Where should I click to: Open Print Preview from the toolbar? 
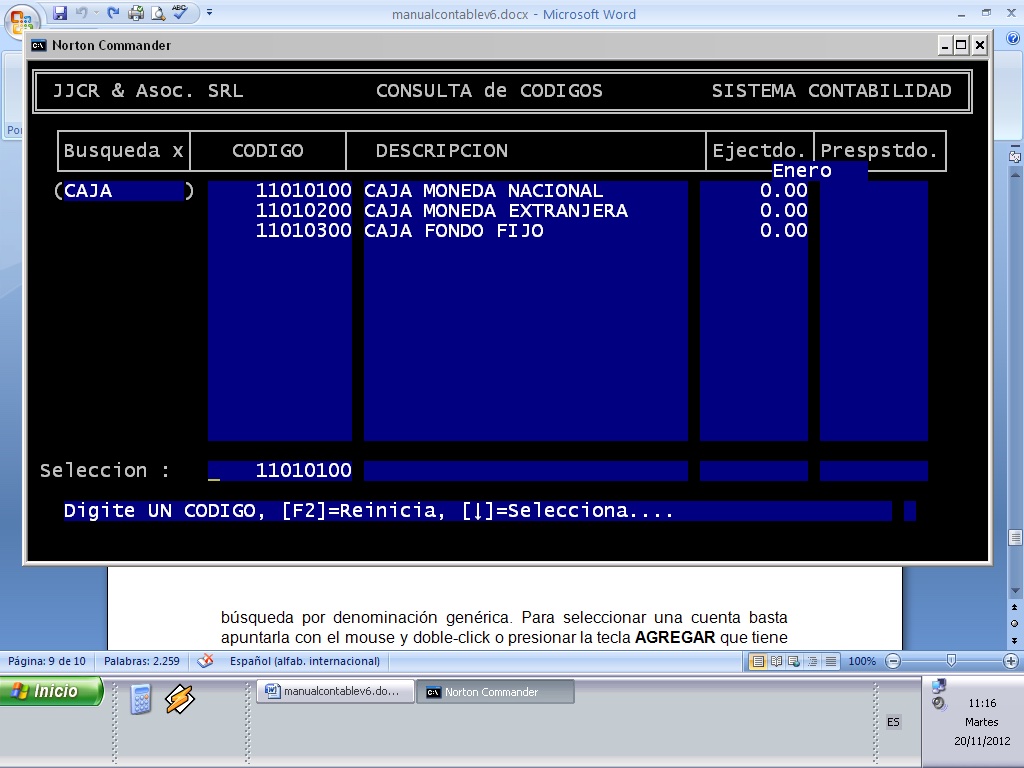[x=157, y=12]
